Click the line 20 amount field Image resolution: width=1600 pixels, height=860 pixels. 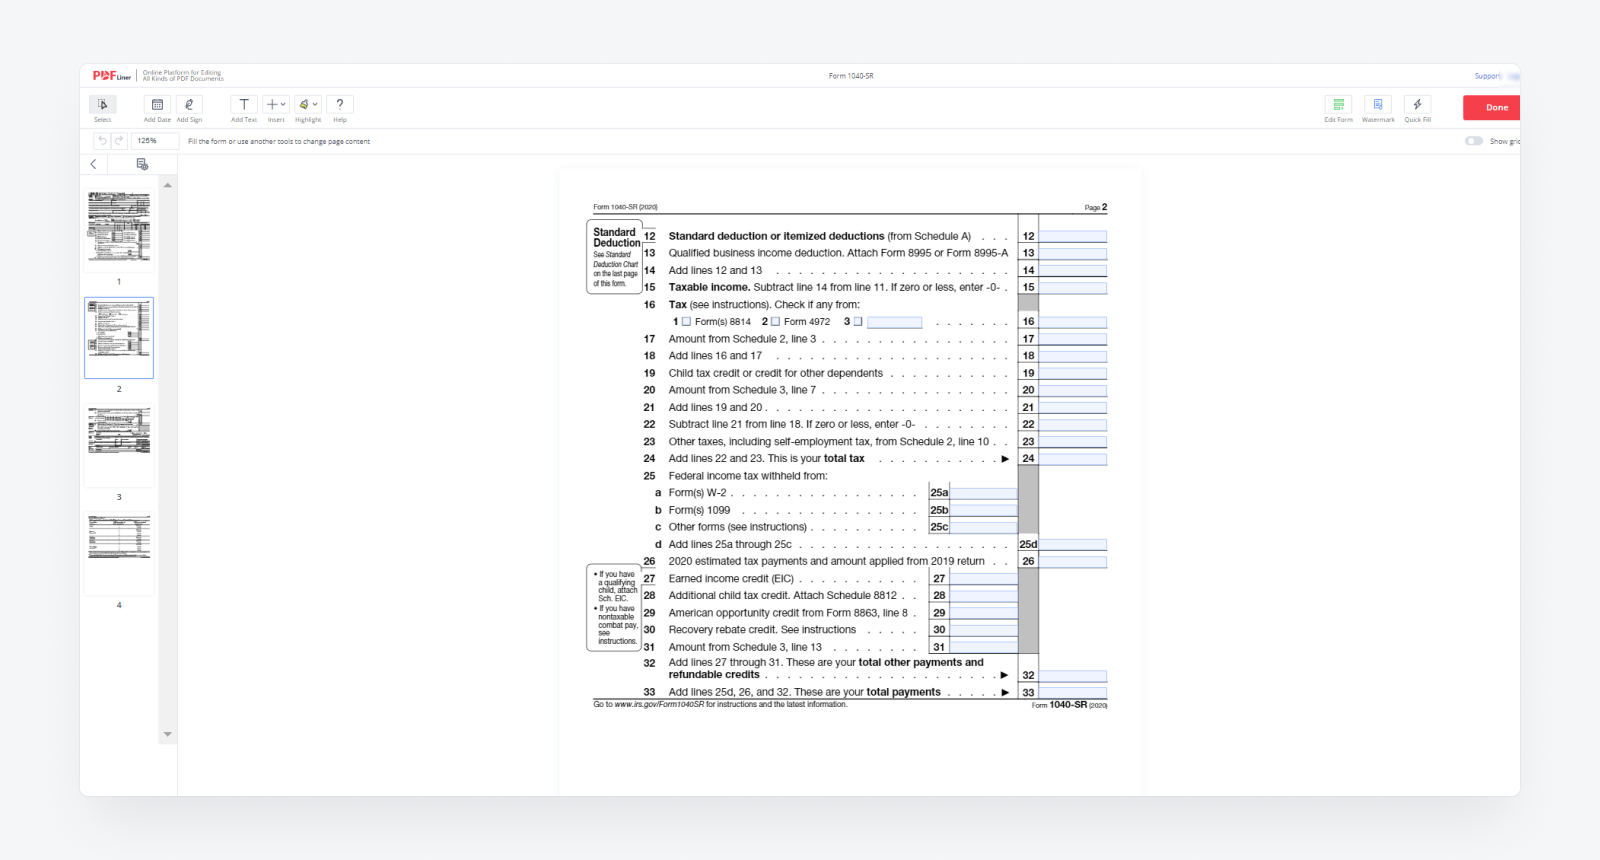click(1073, 390)
